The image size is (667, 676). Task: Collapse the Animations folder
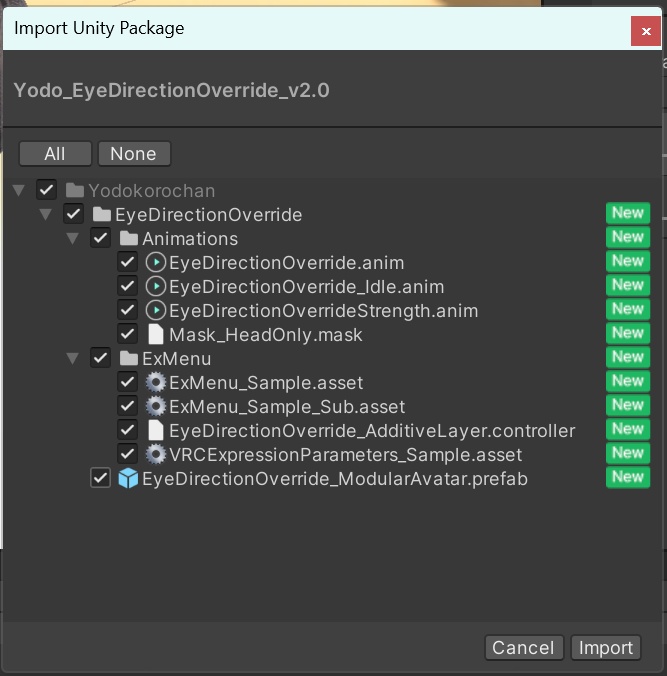click(72, 238)
